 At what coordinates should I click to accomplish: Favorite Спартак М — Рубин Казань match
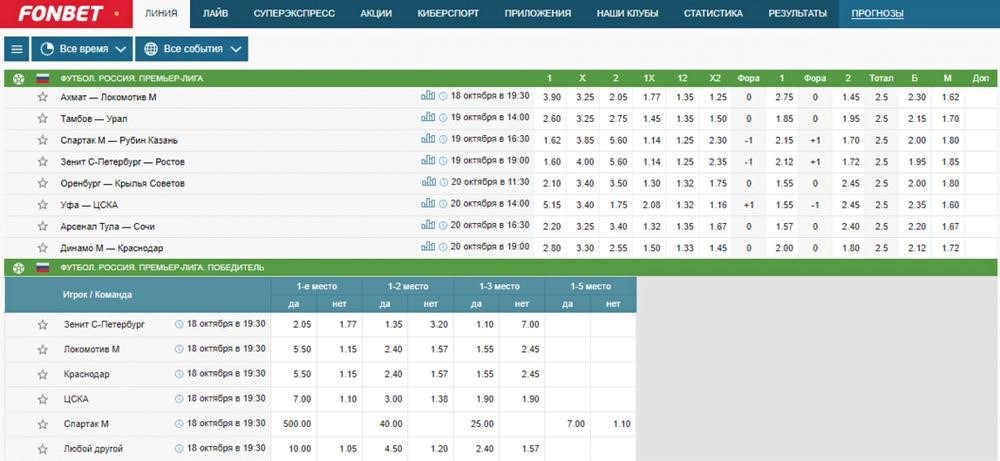pyautogui.click(x=43, y=140)
